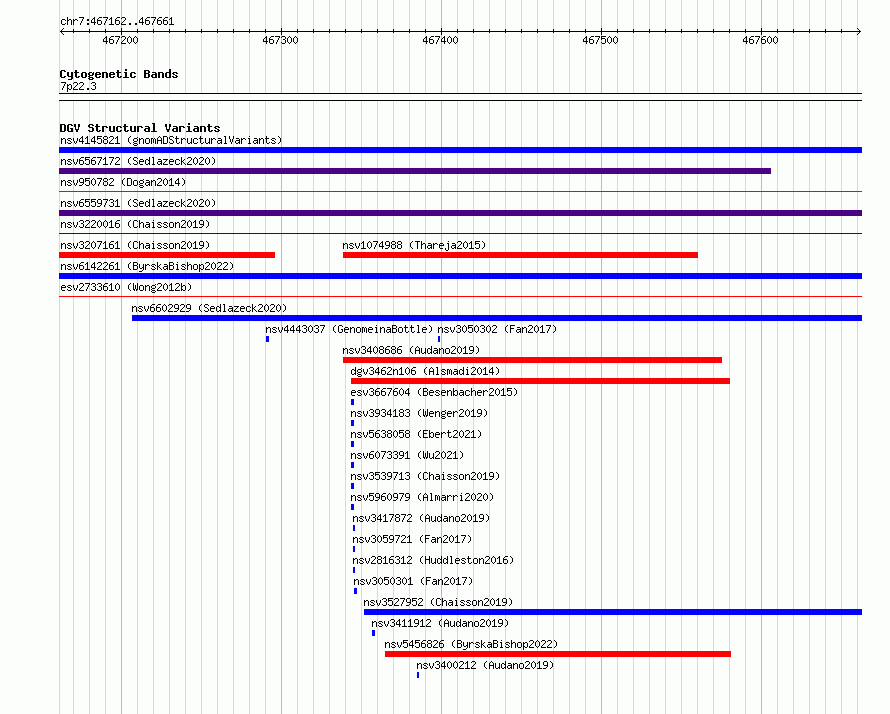
Task: Click the 467400 ruler position label
Action: point(440,40)
